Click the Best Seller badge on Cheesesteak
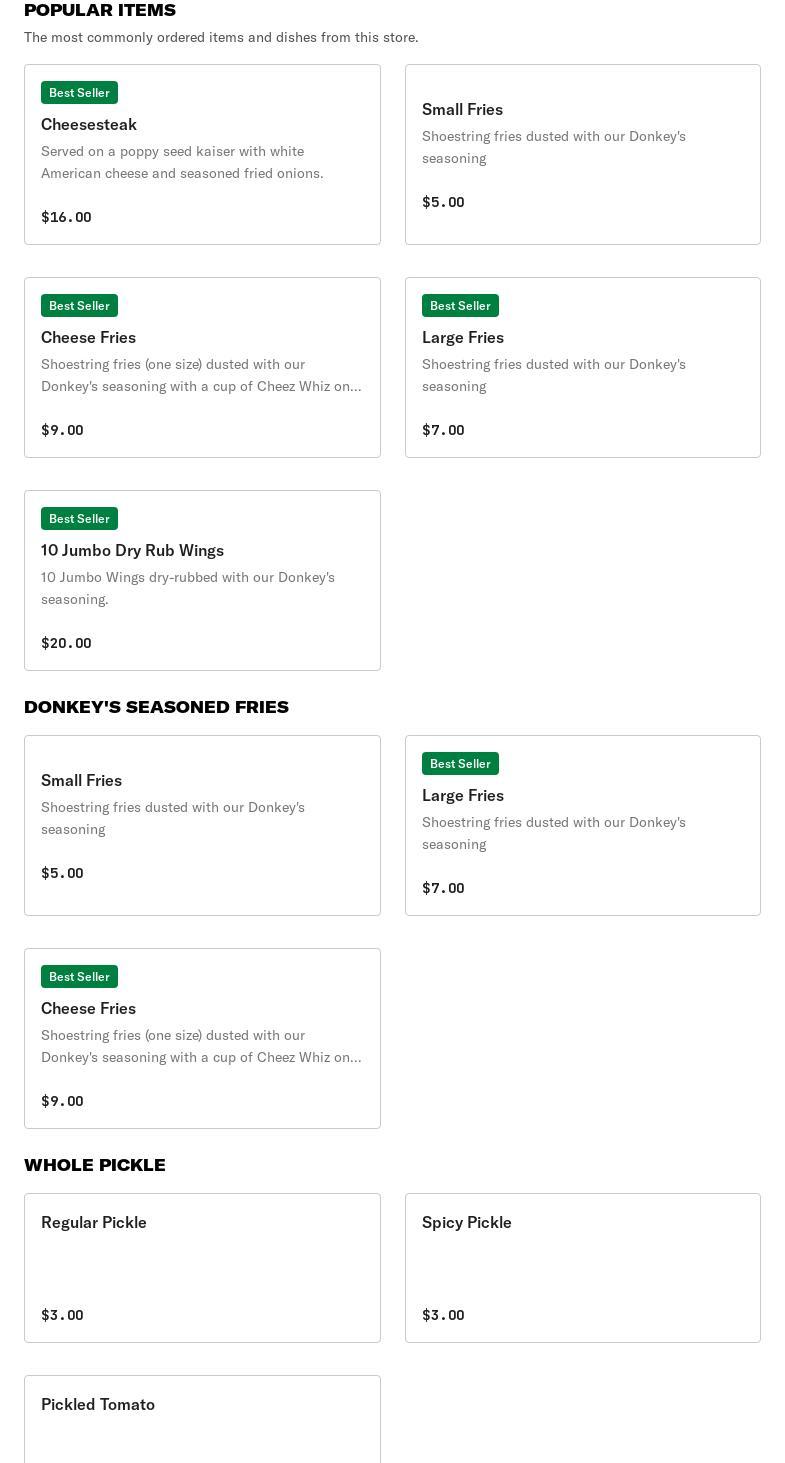Image resolution: width=785 pixels, height=1463 pixels. (x=79, y=92)
